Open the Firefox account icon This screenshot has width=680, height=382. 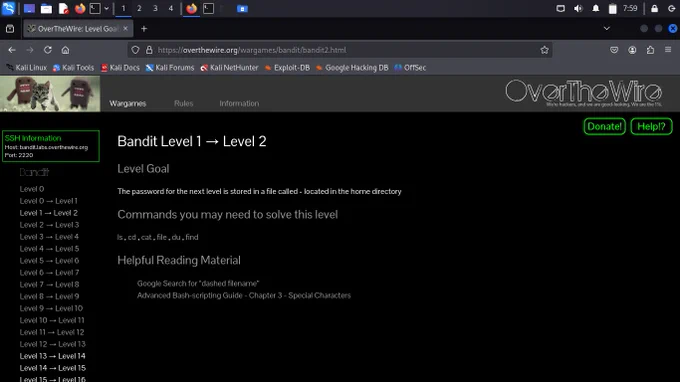click(x=632, y=50)
